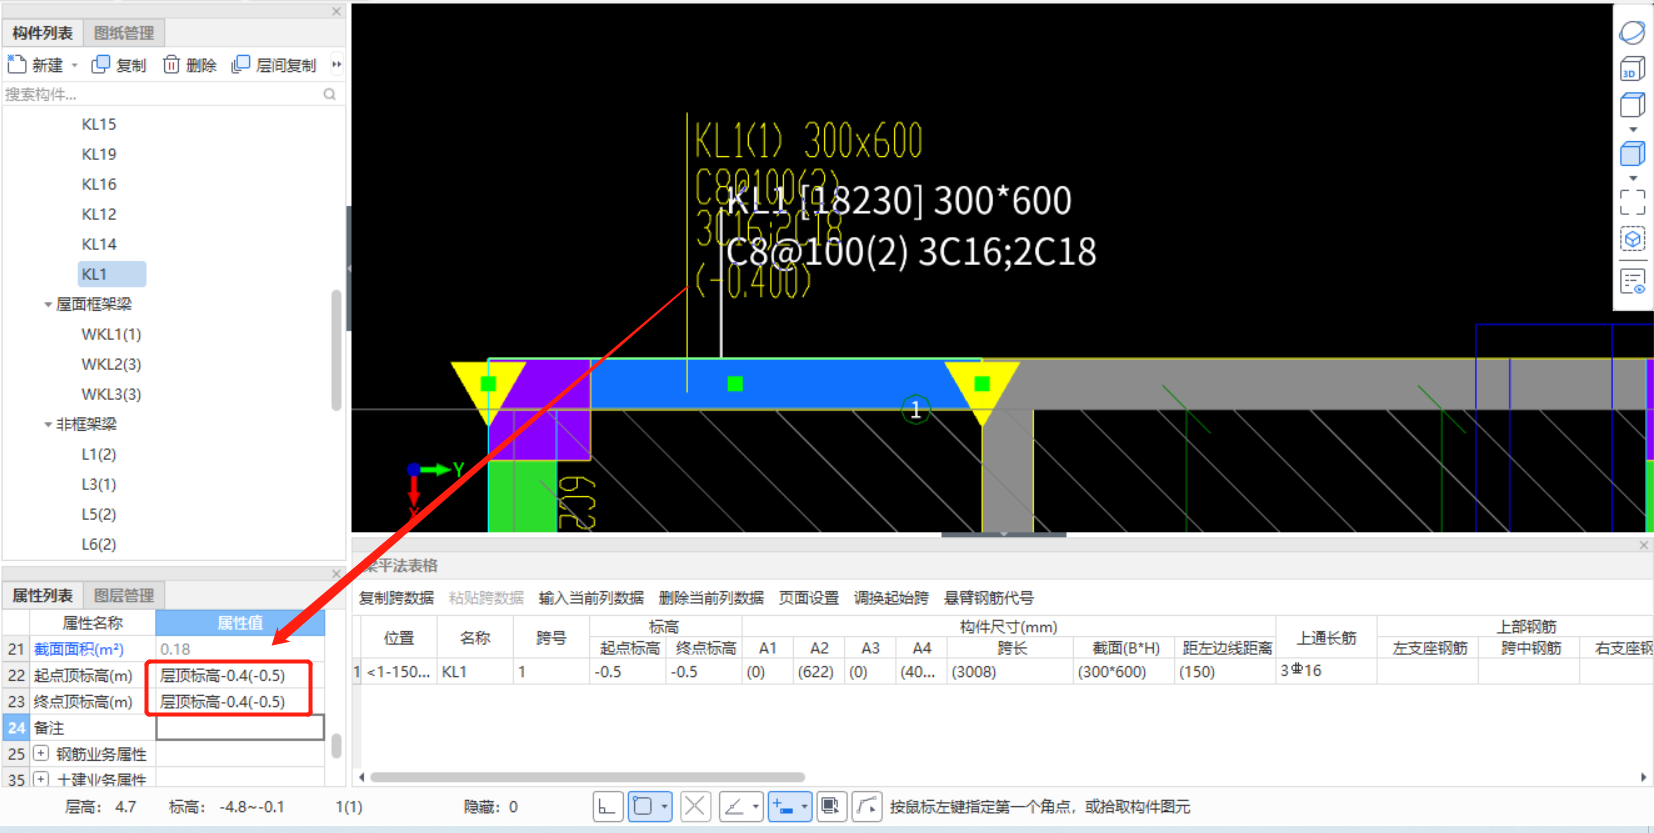1654x833 pixels.
Task: Switch to 构件列表 tab
Action: 42,33
